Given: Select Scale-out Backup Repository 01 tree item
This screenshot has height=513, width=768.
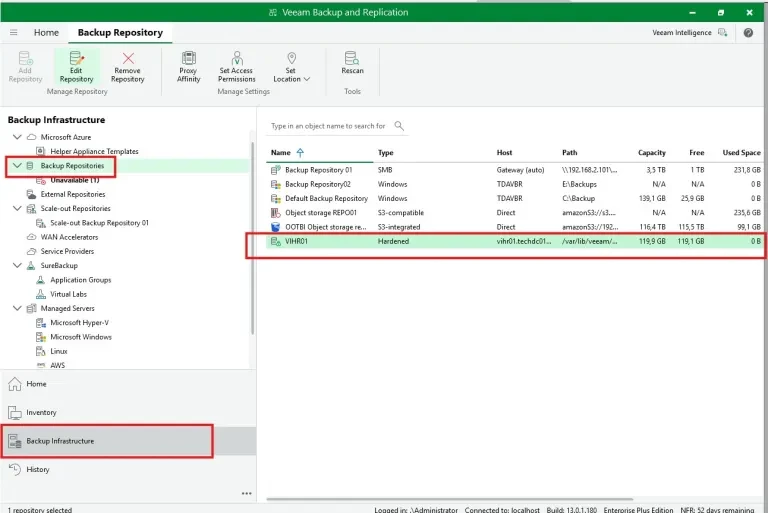Looking at the screenshot, I should tap(99, 223).
